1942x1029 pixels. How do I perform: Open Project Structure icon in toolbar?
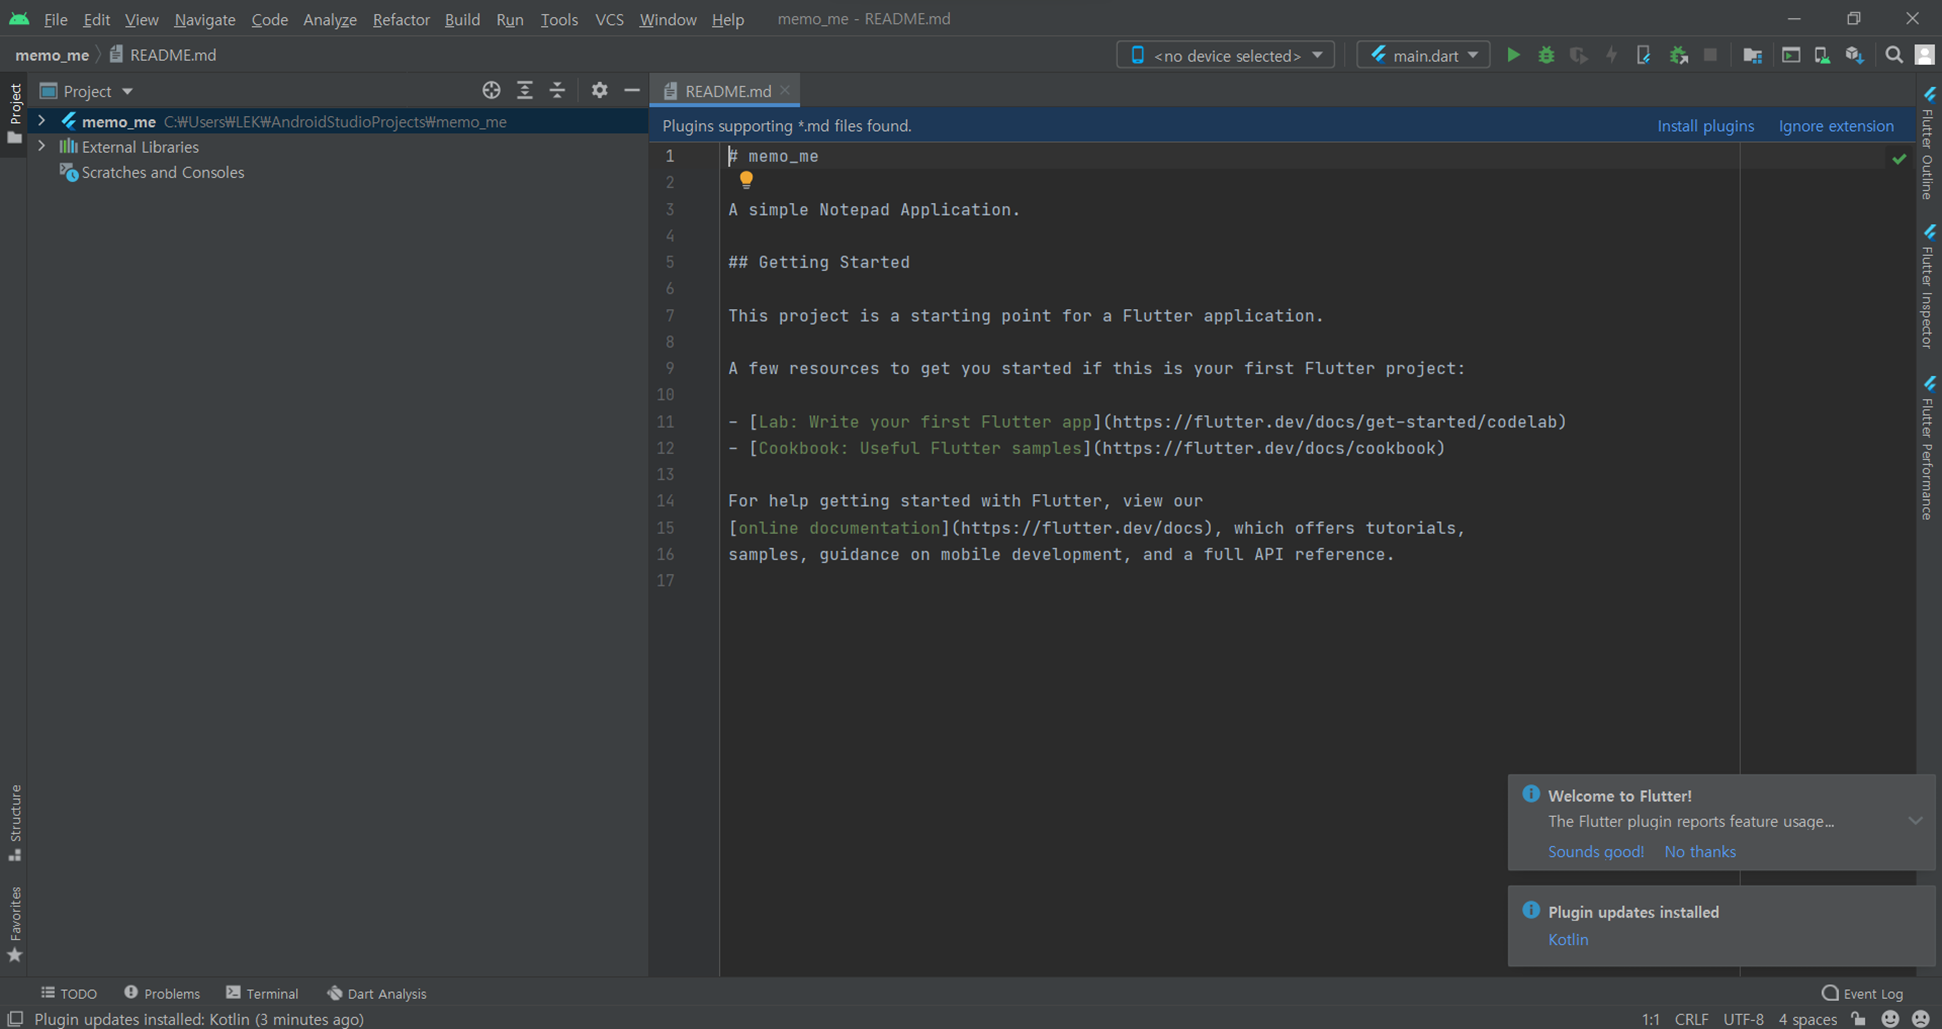click(x=1752, y=55)
